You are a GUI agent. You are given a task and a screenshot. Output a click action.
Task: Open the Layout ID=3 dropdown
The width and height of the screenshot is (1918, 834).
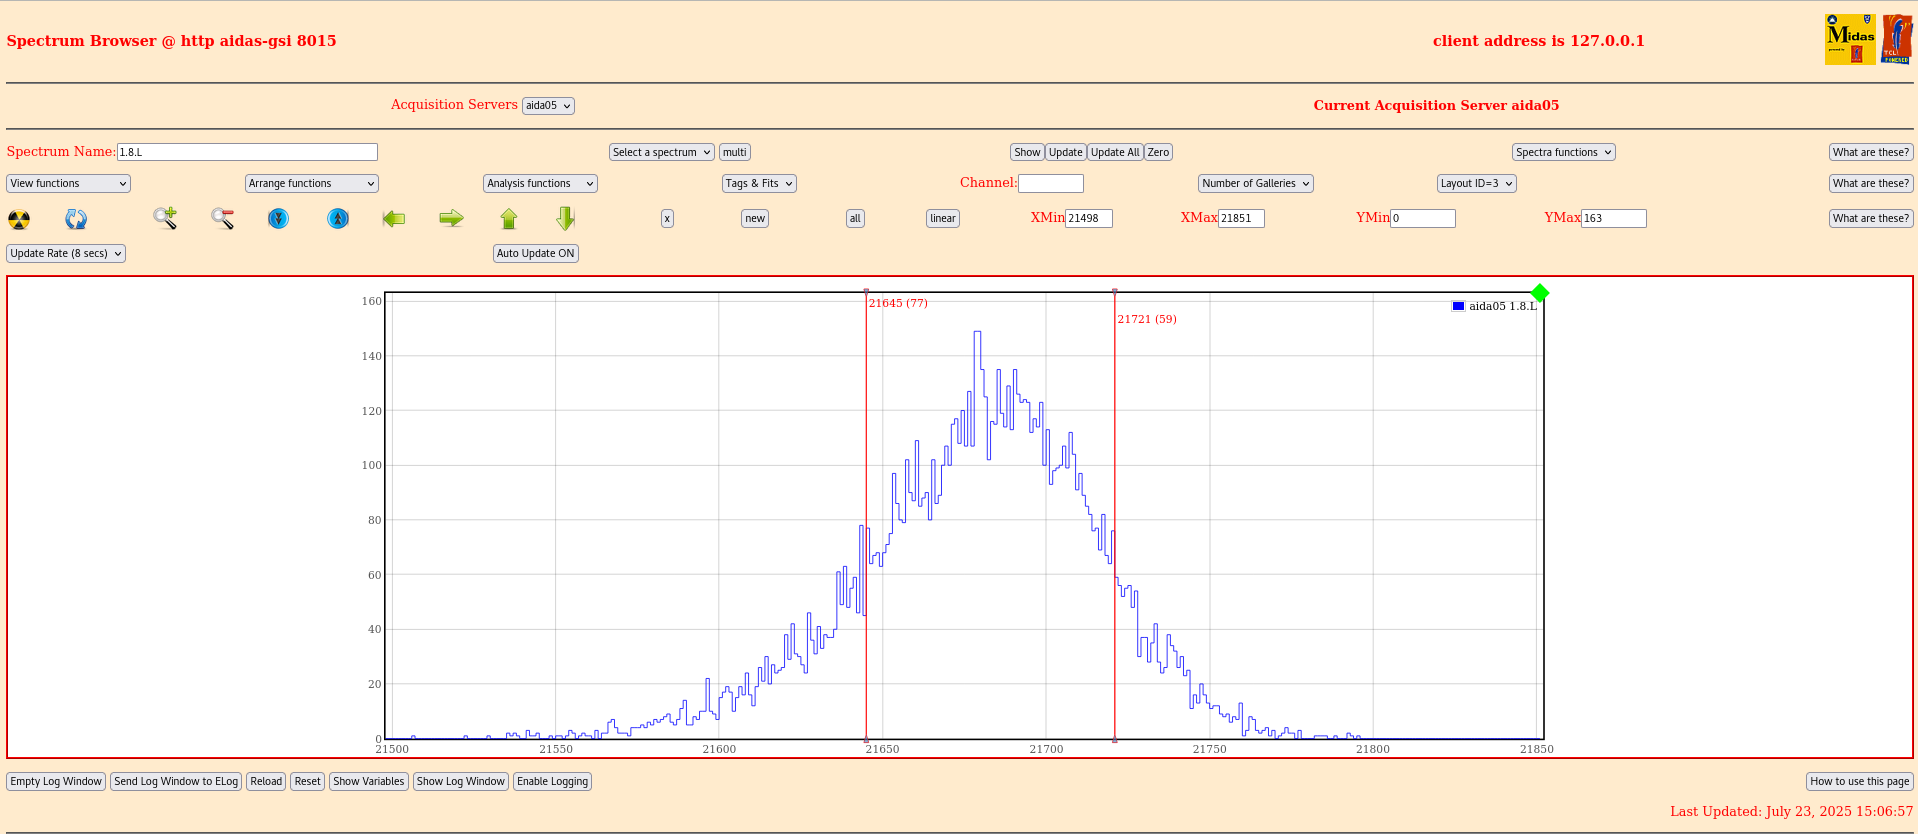pyautogui.click(x=1477, y=183)
